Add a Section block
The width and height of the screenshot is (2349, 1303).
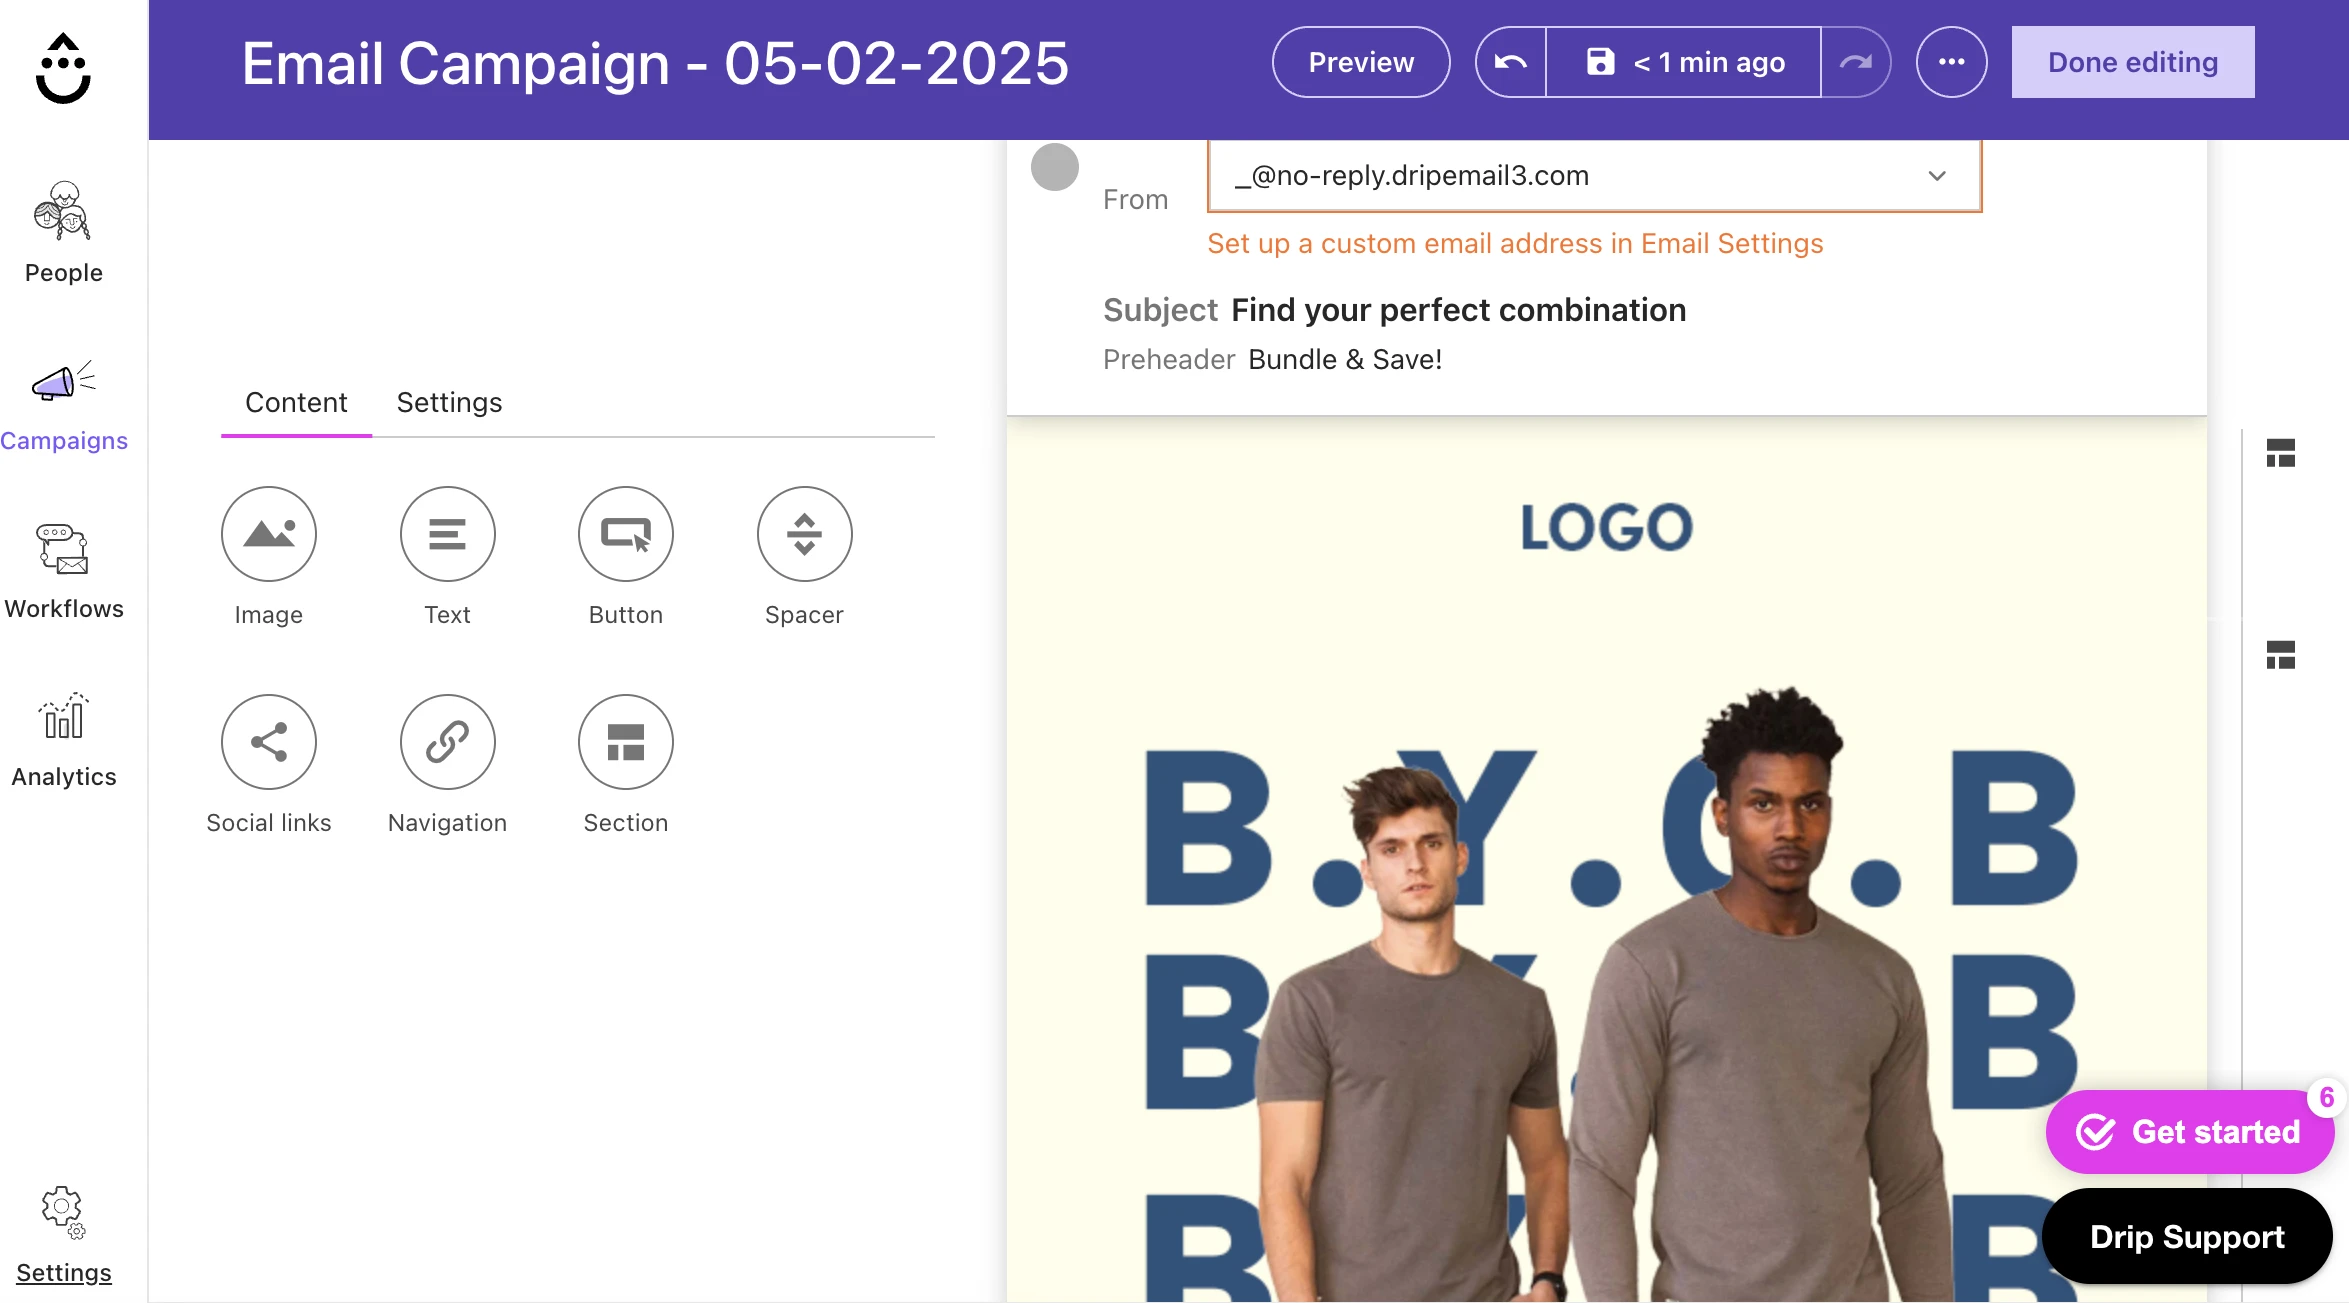tap(625, 742)
